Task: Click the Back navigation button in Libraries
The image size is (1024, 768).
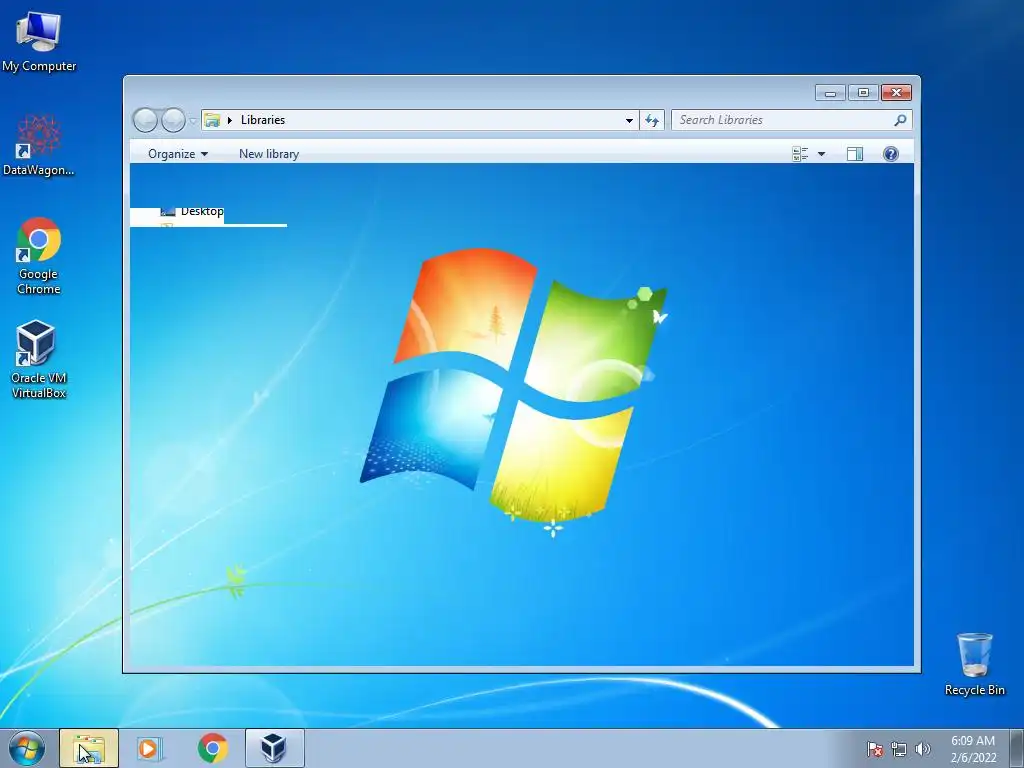Action: click(x=145, y=120)
